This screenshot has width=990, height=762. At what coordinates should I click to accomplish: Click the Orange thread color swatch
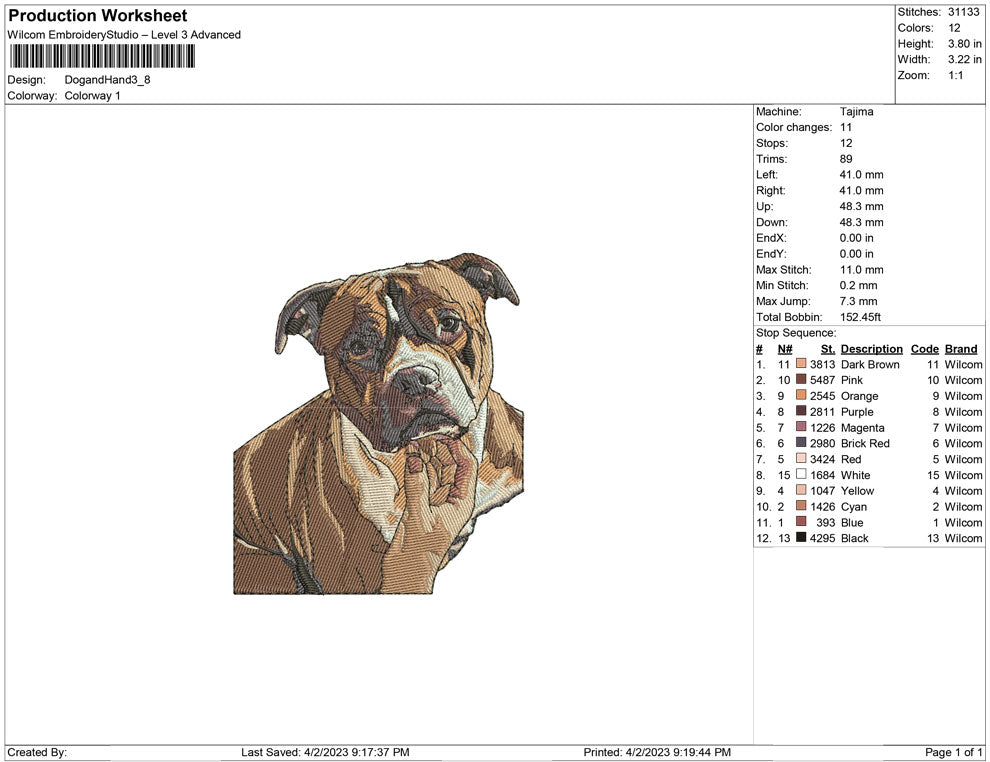click(x=801, y=395)
